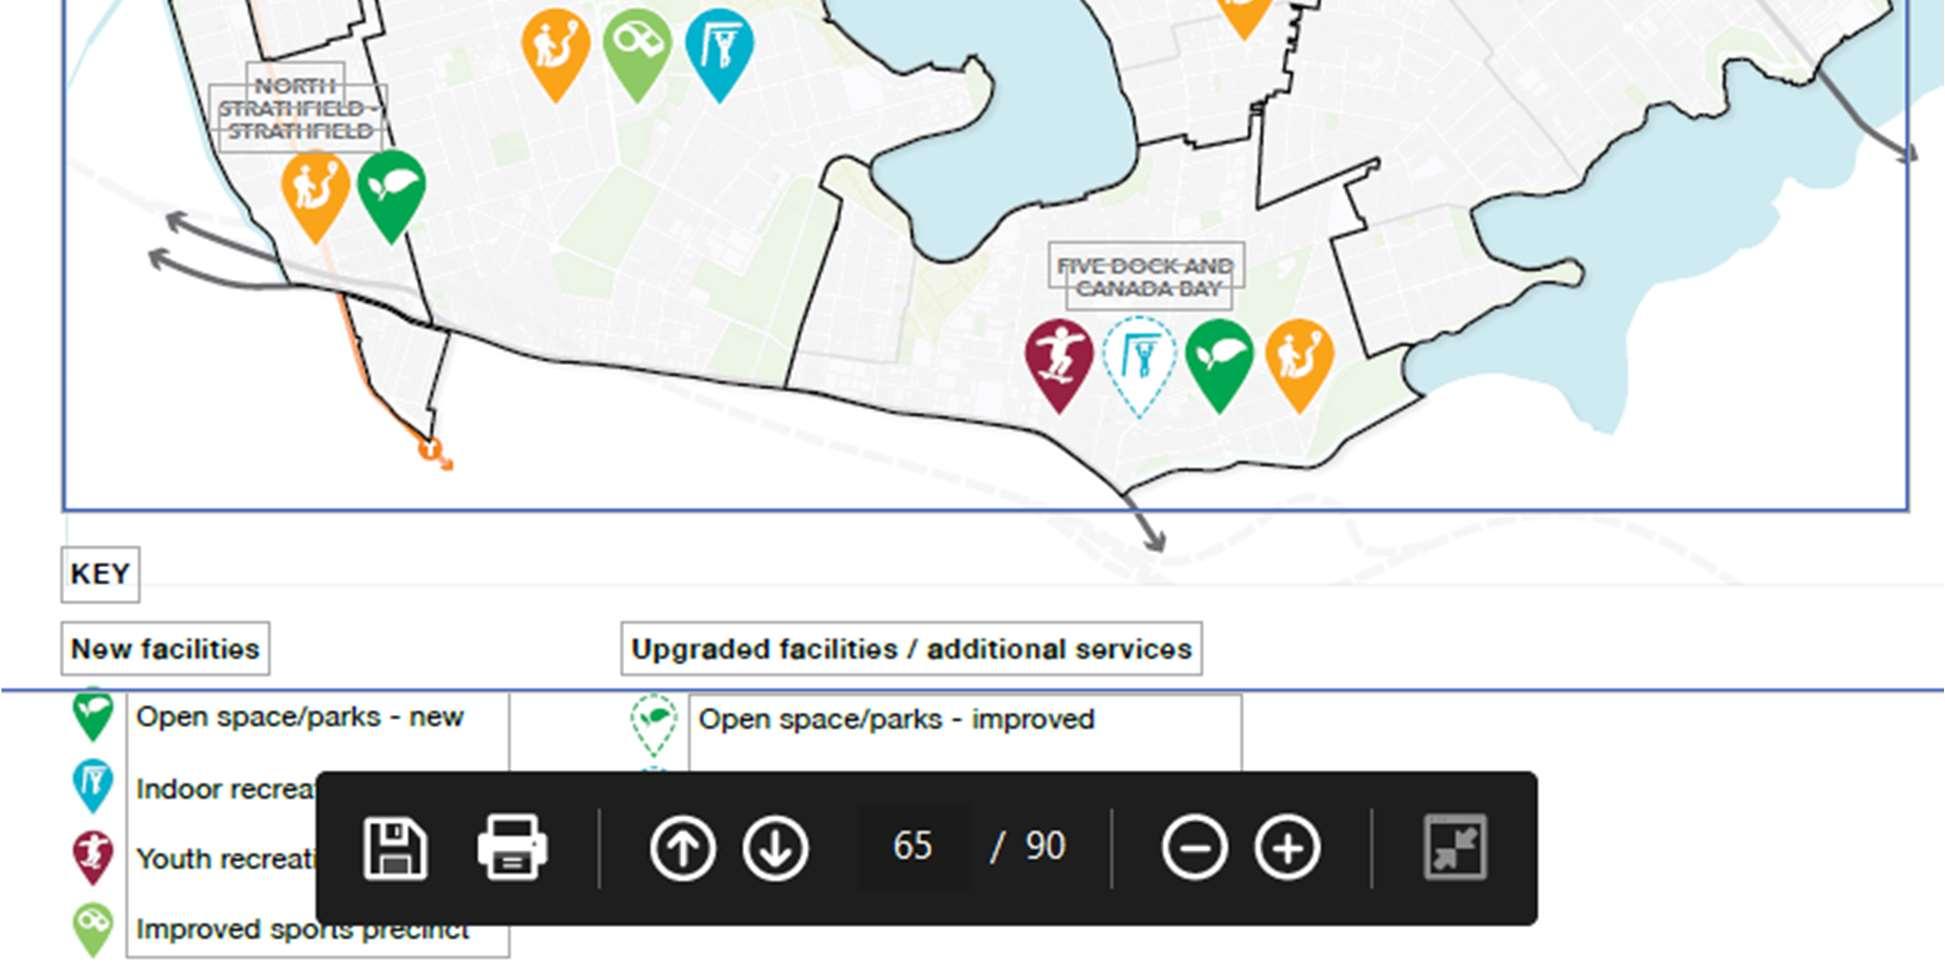Click light green sports precinct pin at top
Image resolution: width=1945 pixels, height=977 pixels.
point(637,54)
